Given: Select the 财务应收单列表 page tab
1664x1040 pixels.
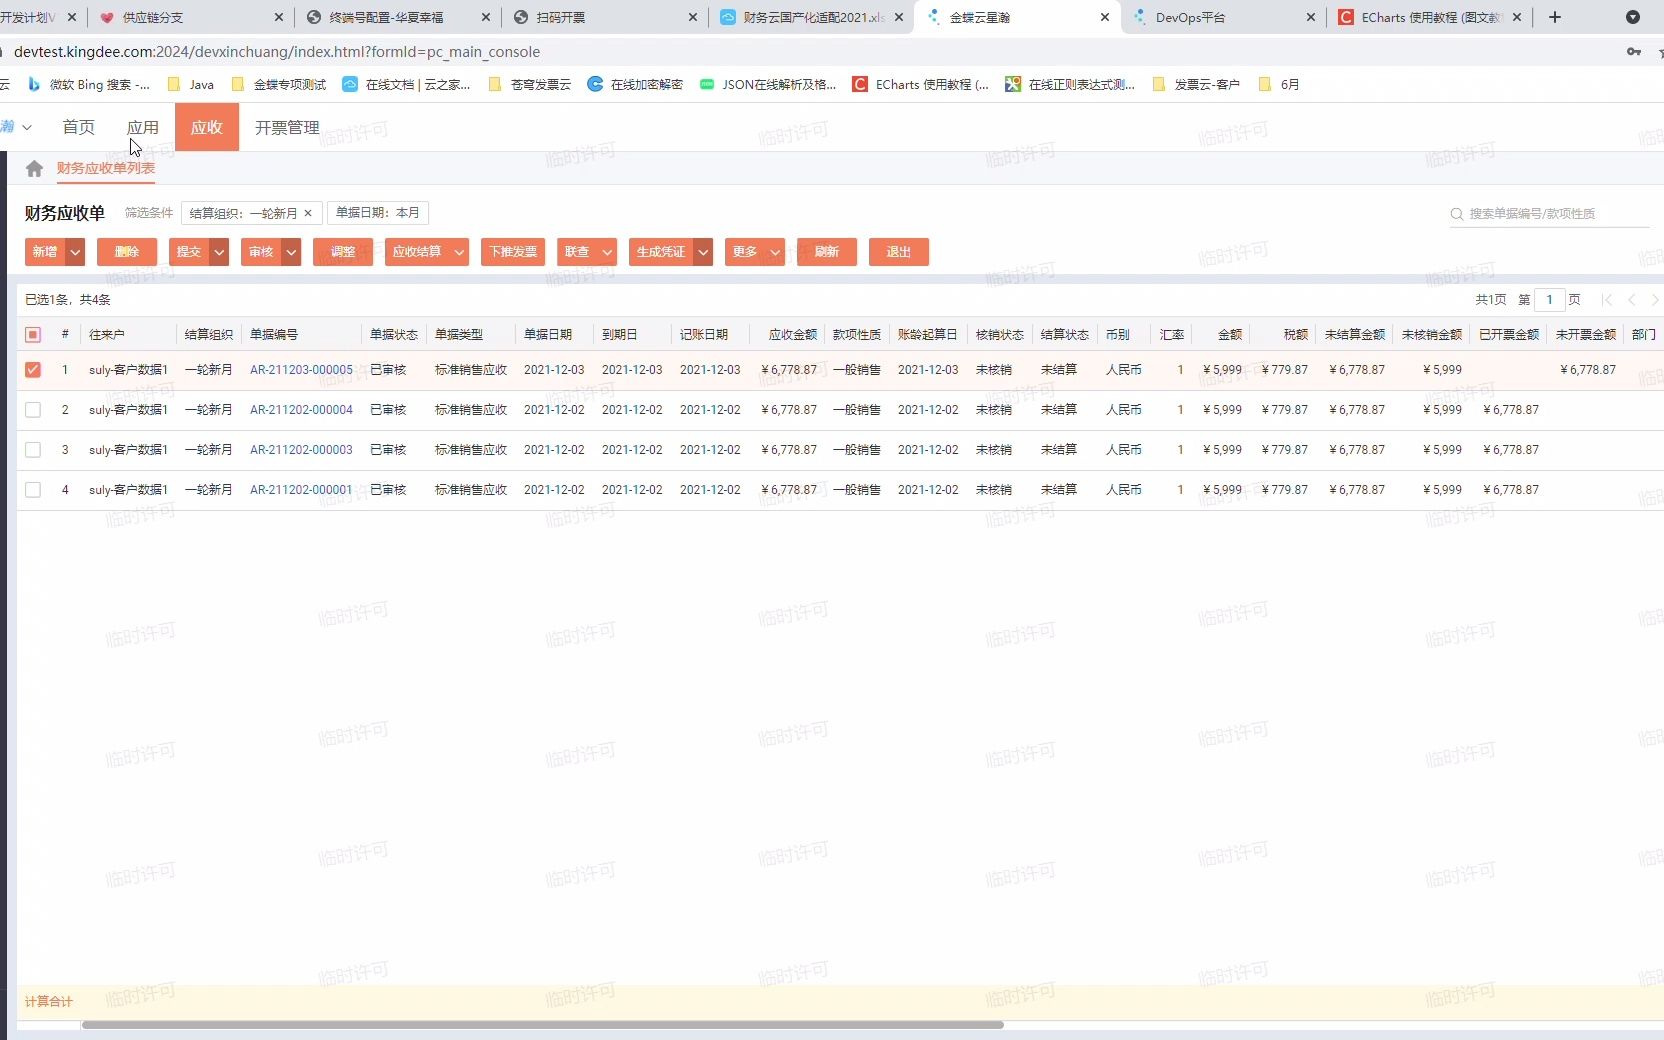Looking at the screenshot, I should [x=106, y=168].
